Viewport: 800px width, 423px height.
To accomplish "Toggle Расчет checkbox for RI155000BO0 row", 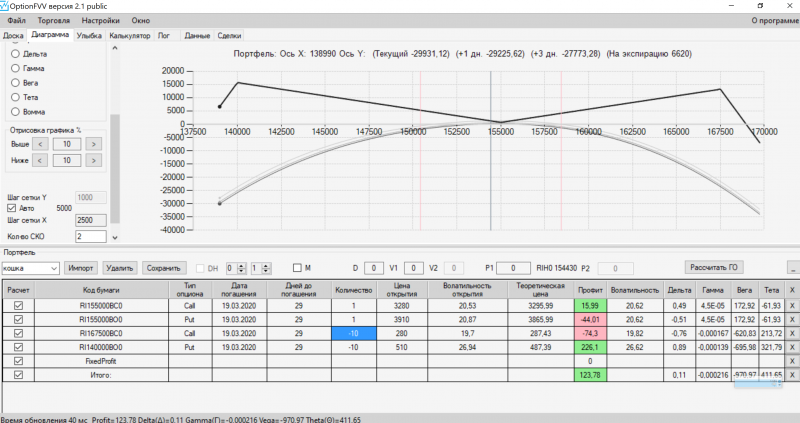I will 18,319.
